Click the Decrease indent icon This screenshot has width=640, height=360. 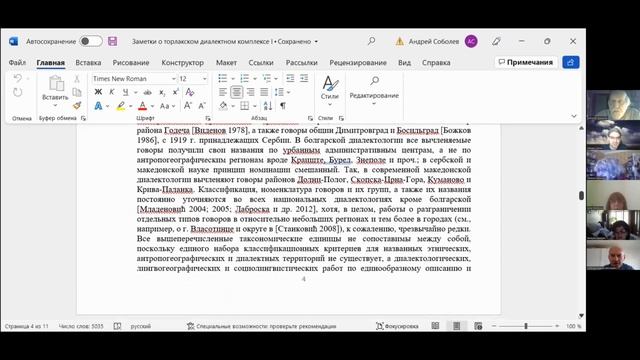[290, 78]
